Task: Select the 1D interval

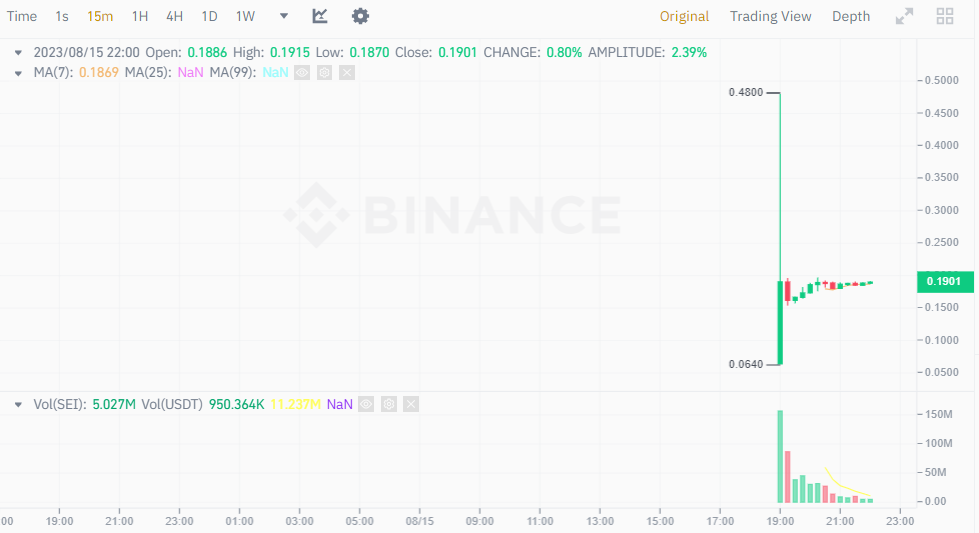Action: pyautogui.click(x=209, y=16)
